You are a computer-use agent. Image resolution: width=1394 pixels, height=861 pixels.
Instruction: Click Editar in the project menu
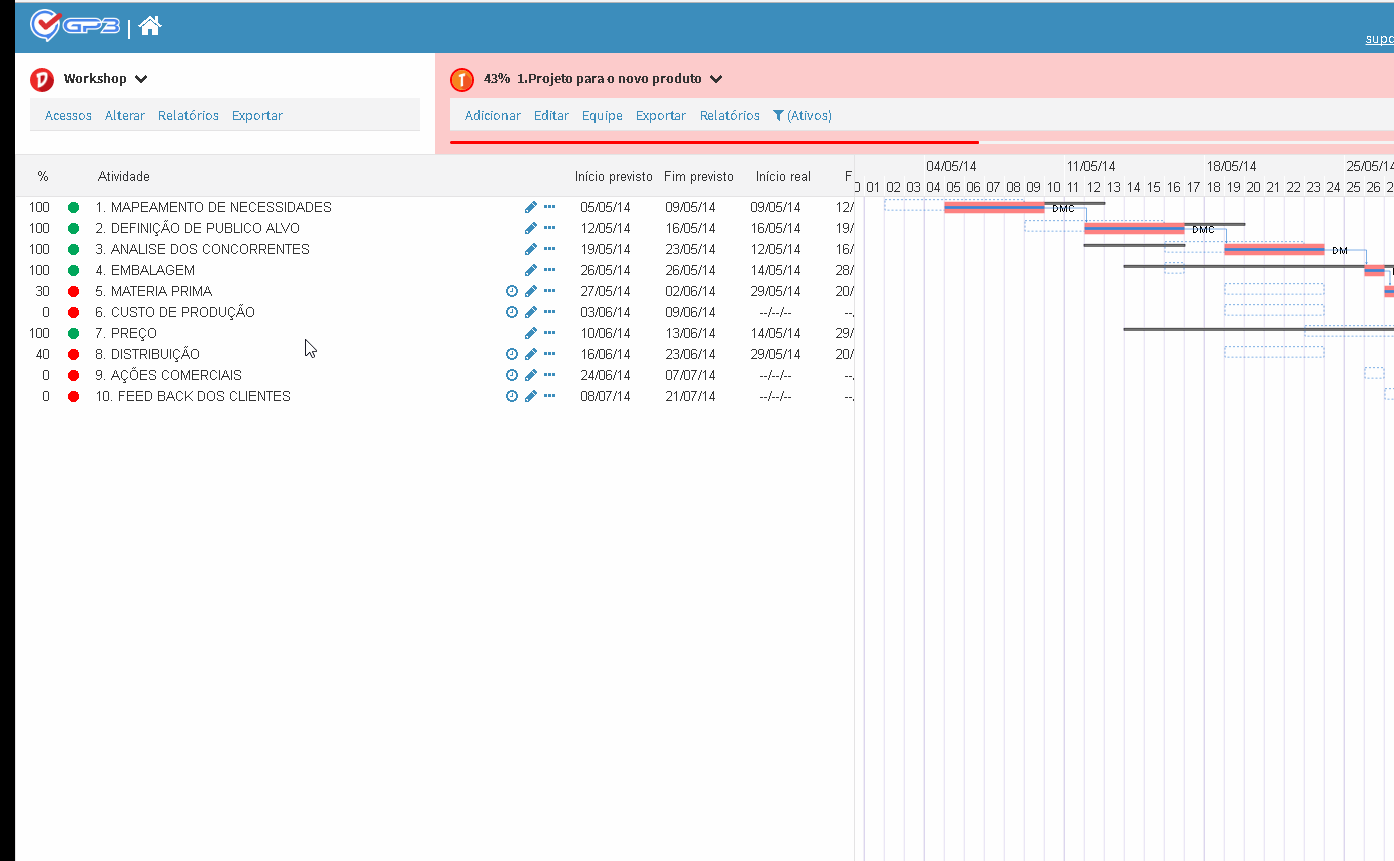(551, 116)
